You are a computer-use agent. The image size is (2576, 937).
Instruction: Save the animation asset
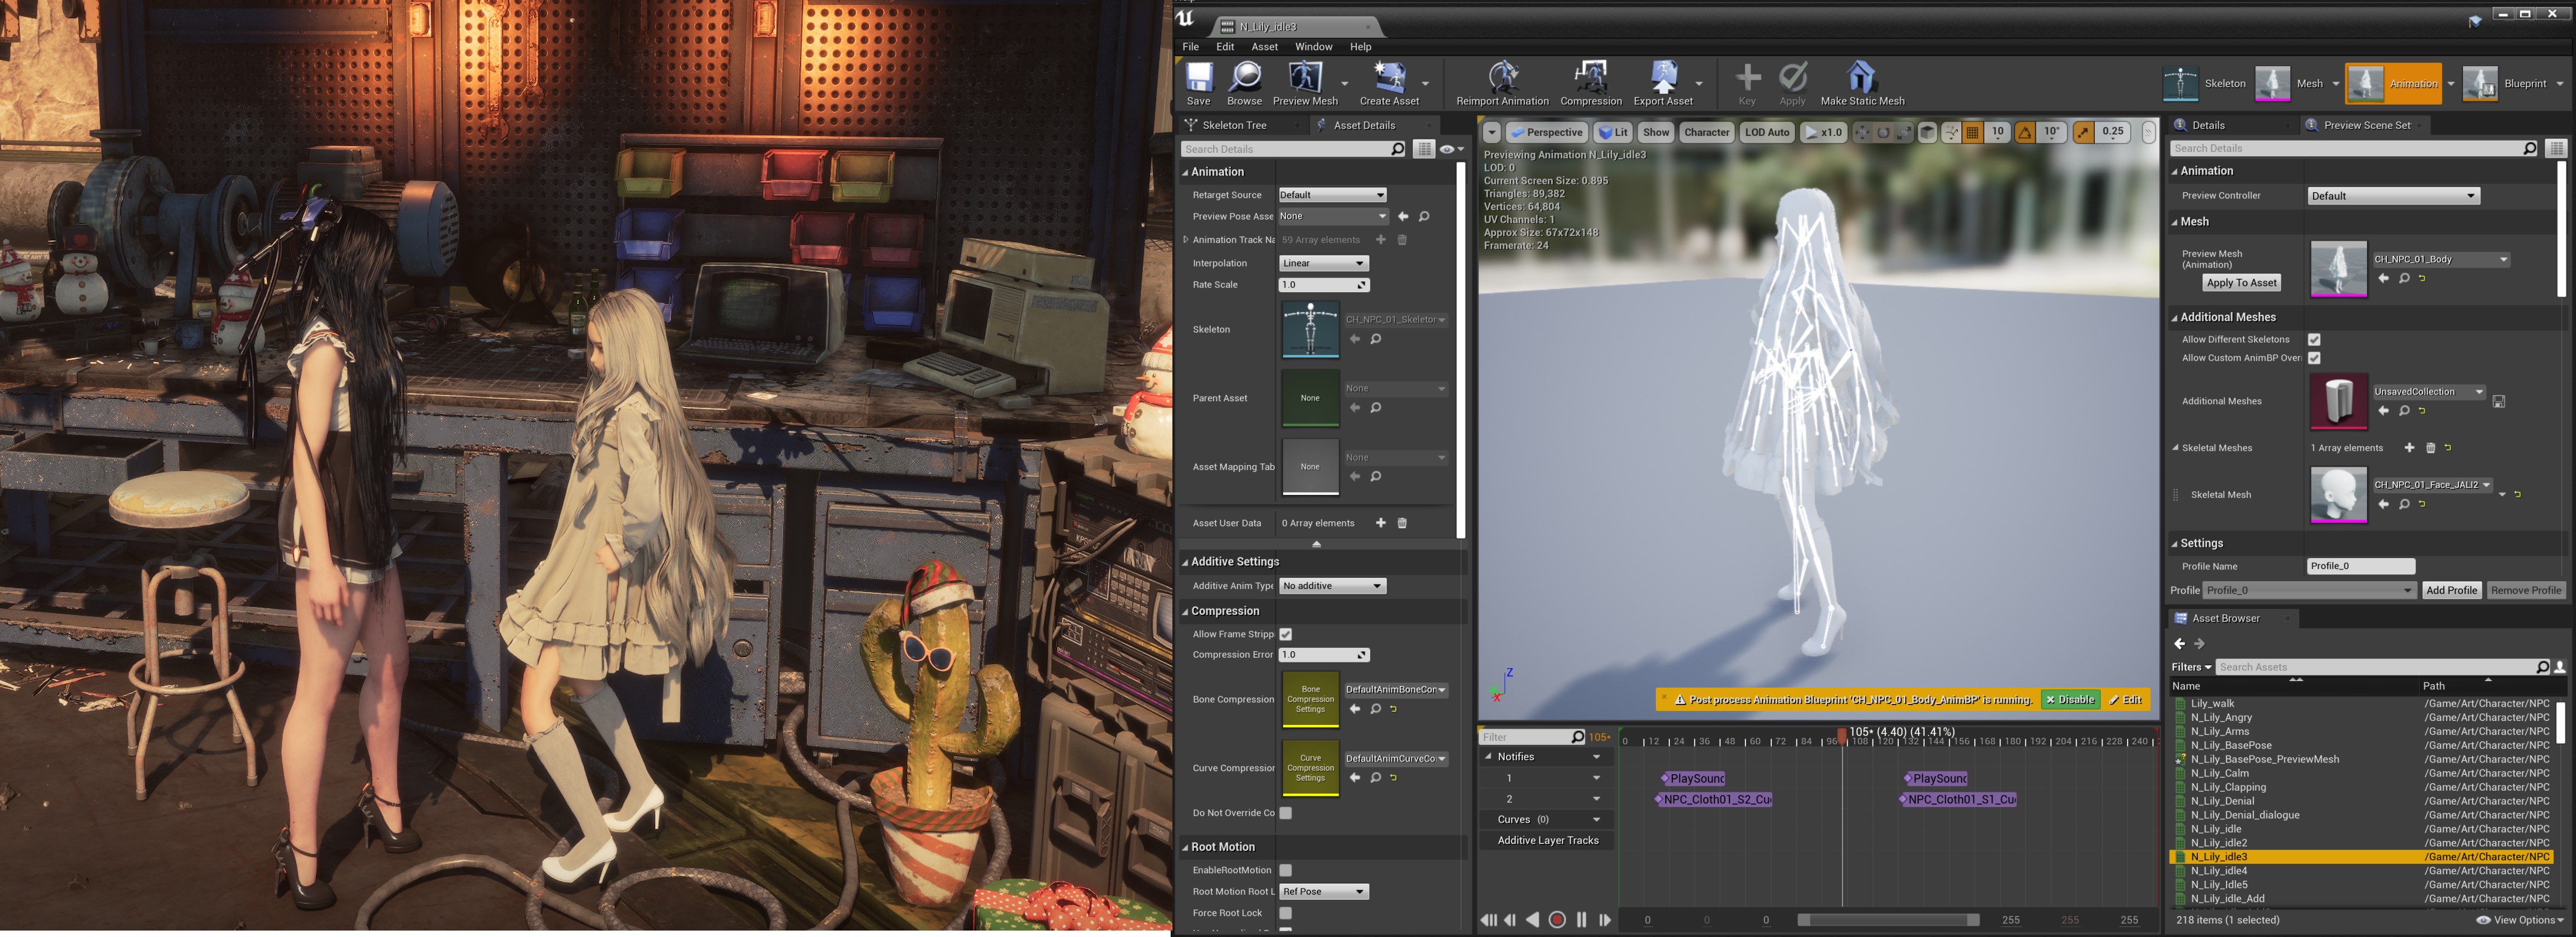pyautogui.click(x=1198, y=84)
